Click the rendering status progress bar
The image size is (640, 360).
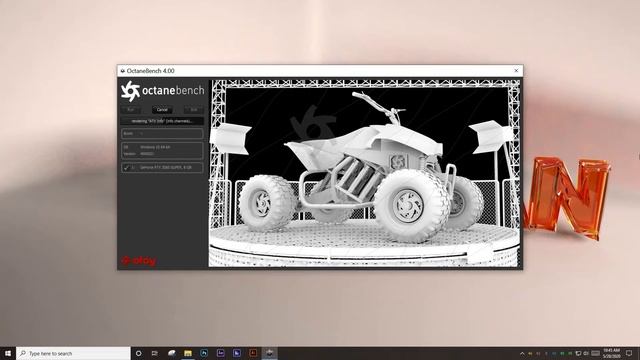pyautogui.click(x=162, y=121)
